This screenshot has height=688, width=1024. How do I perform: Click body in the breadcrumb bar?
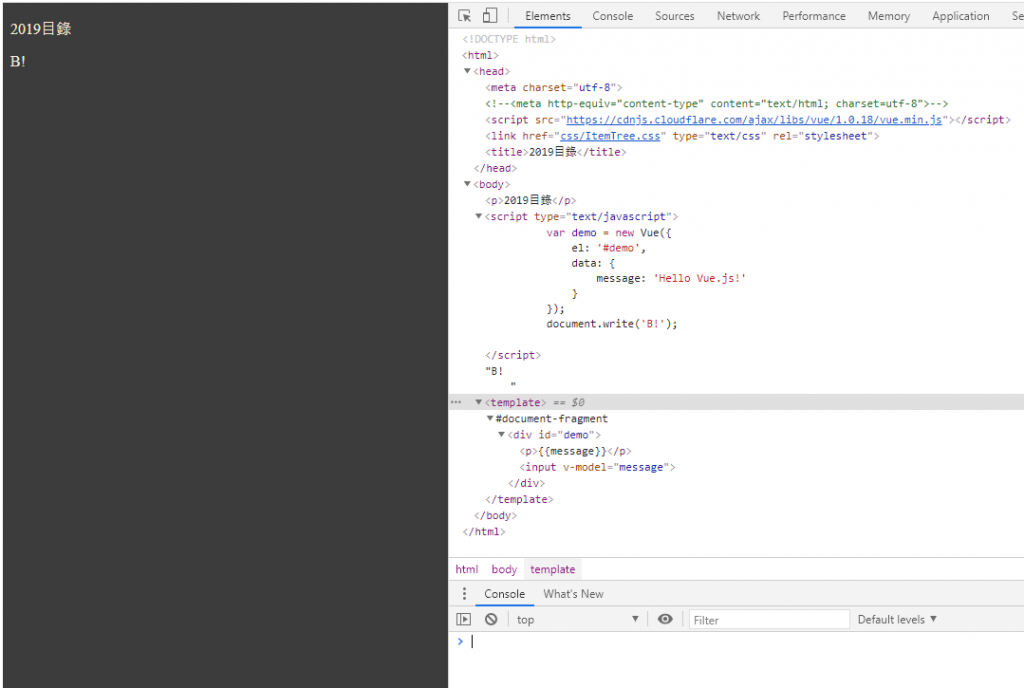[x=504, y=569]
